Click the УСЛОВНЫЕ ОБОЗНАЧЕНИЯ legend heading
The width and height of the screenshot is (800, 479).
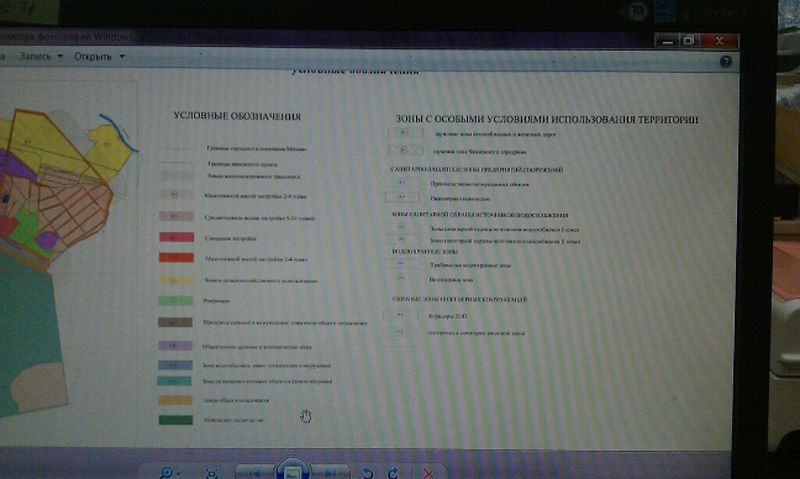point(237,116)
